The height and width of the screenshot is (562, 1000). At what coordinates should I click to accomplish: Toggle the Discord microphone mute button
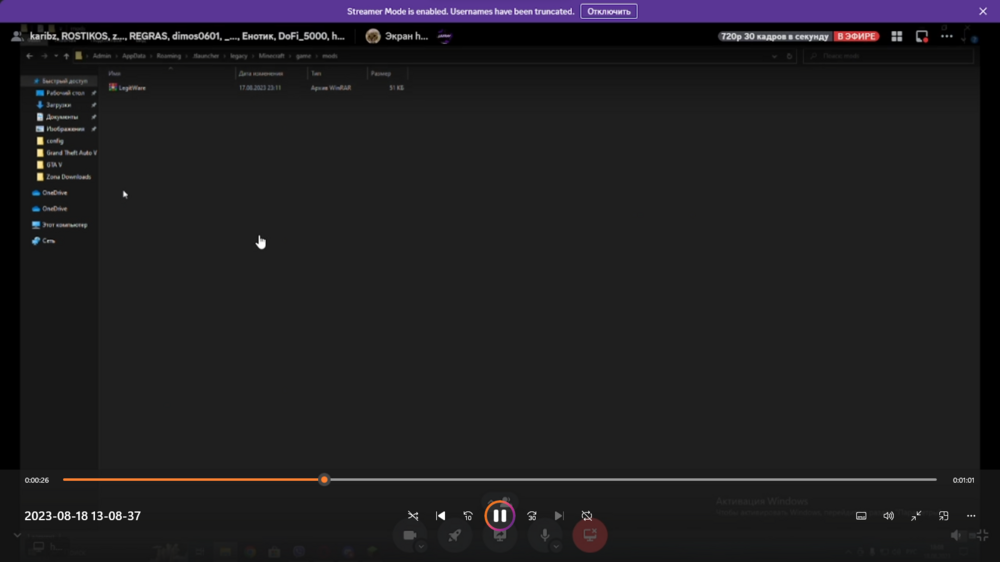tap(545, 536)
